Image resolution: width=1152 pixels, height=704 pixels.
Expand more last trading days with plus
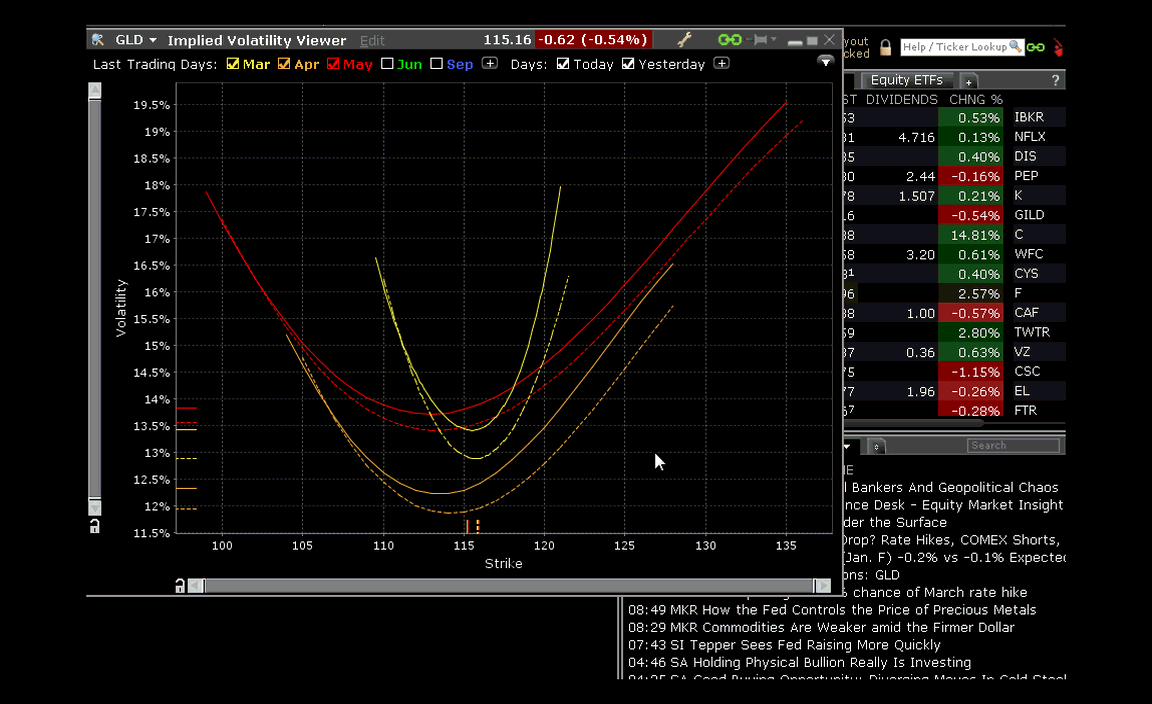point(489,63)
